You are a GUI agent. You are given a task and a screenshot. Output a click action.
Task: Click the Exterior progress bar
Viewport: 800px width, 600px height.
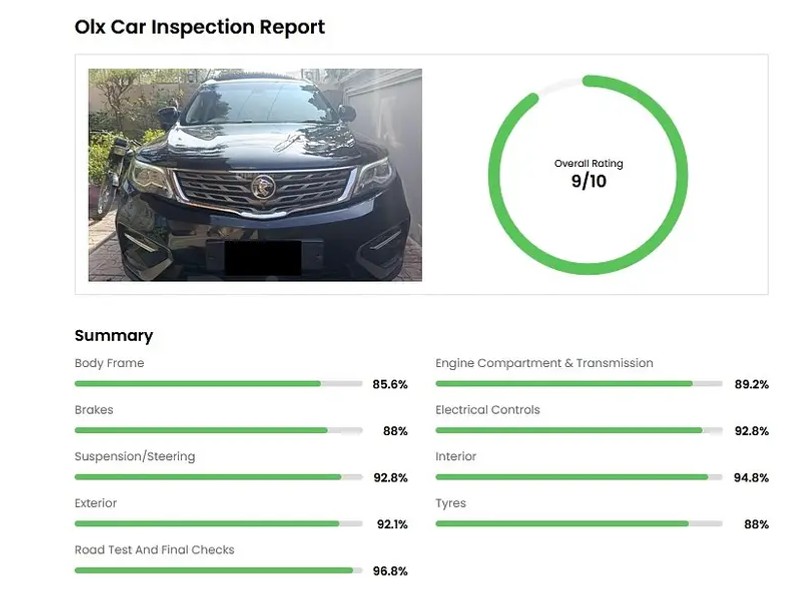tap(218, 523)
